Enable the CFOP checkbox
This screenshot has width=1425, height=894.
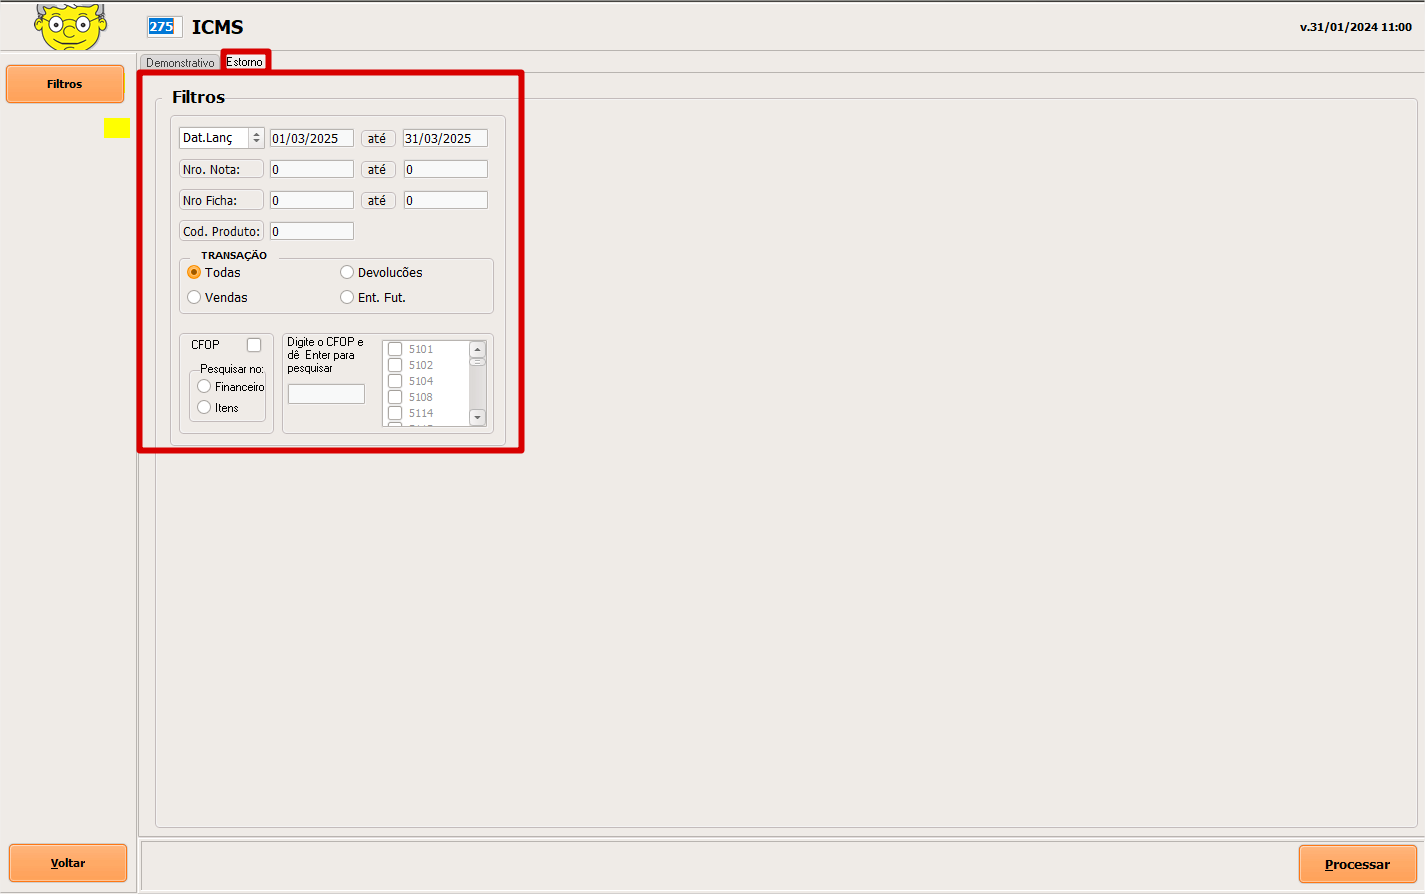[254, 345]
